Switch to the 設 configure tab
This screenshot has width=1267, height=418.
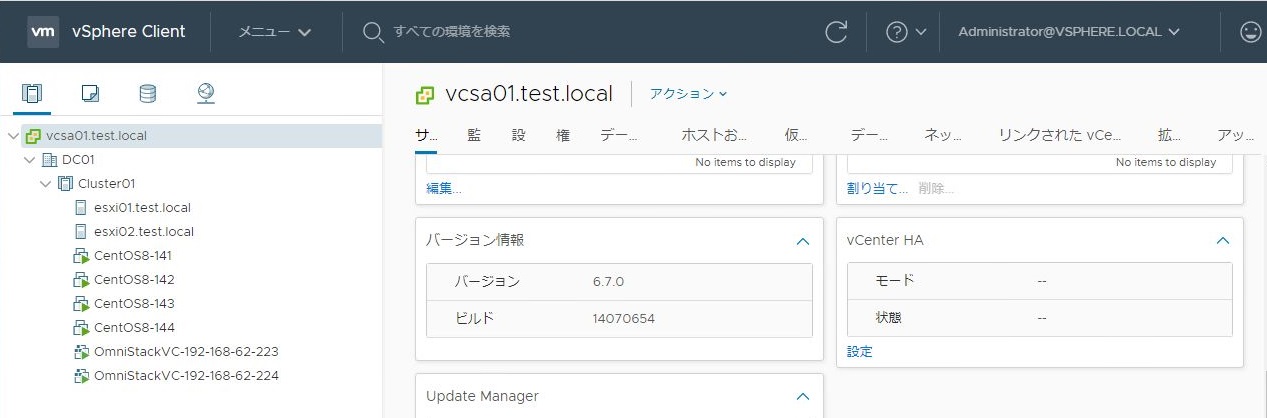(519, 137)
